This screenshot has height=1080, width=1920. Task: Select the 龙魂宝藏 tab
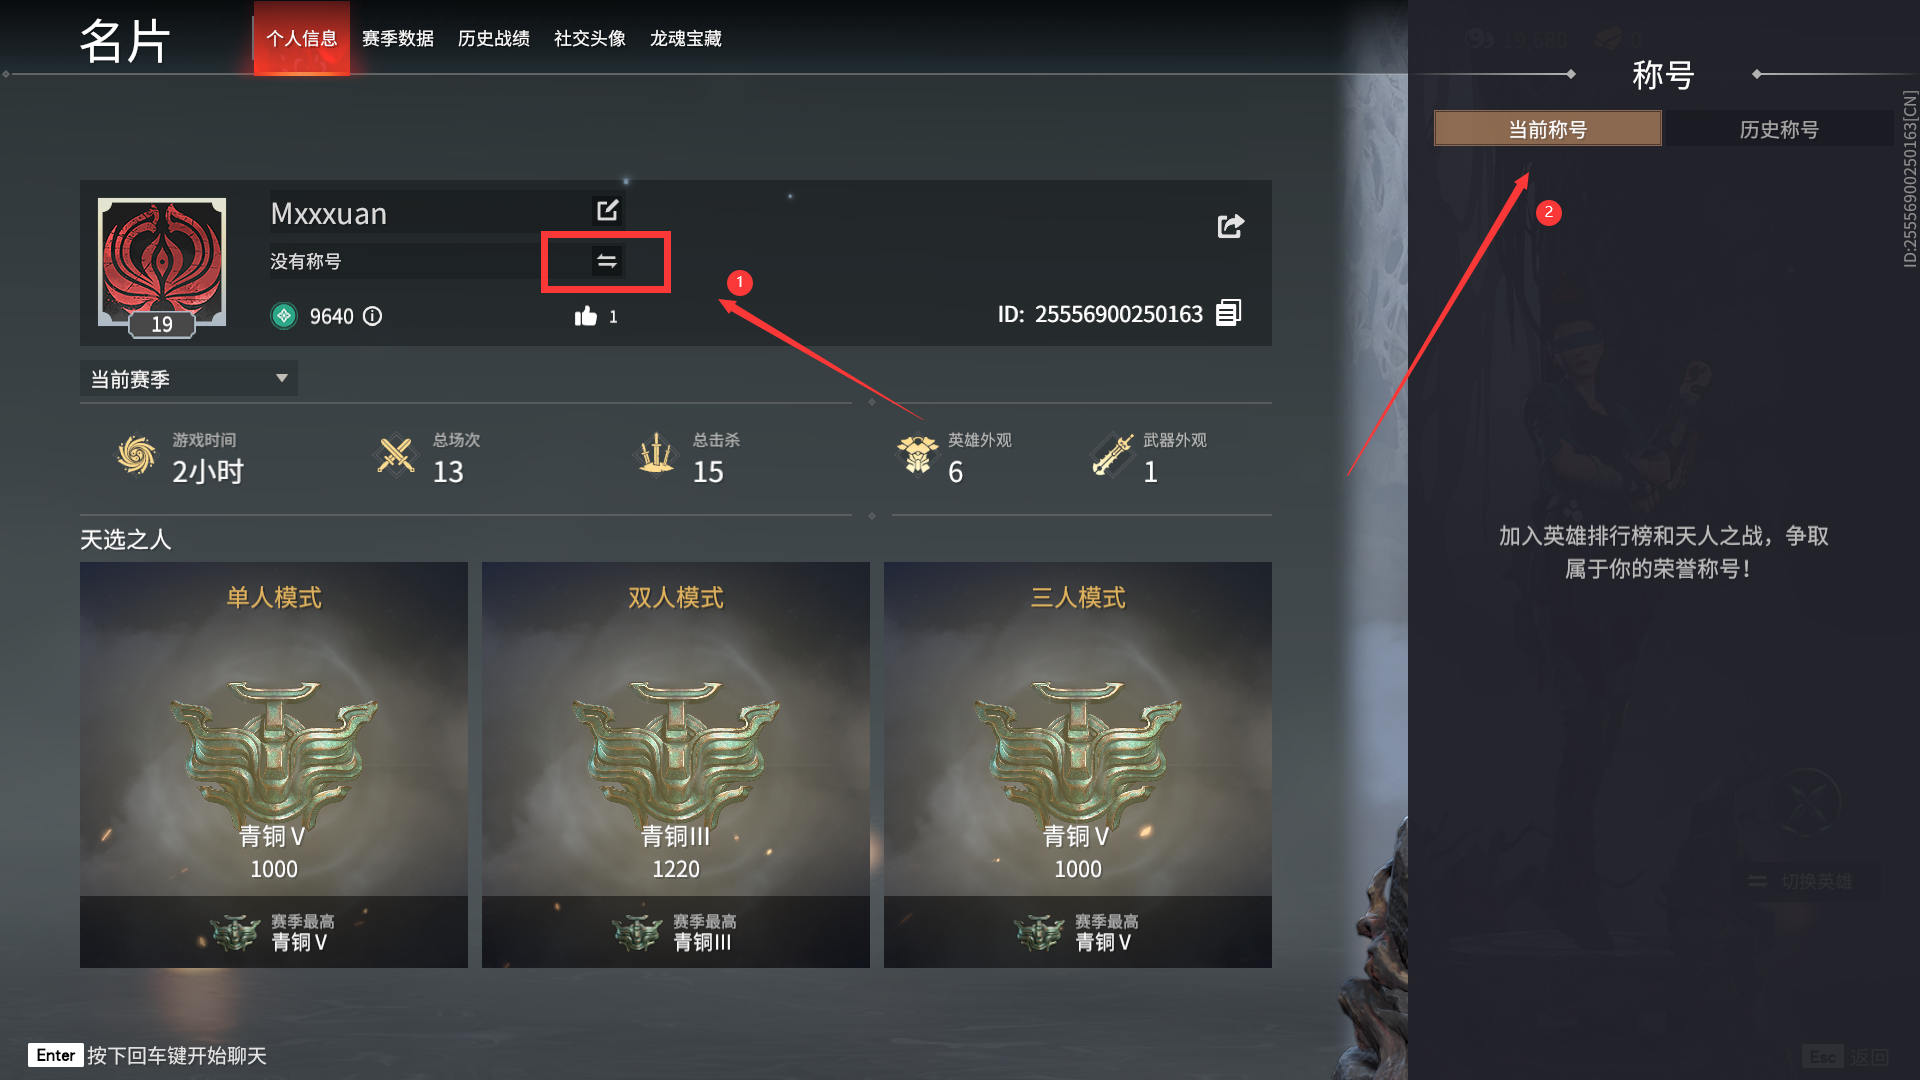click(x=685, y=38)
